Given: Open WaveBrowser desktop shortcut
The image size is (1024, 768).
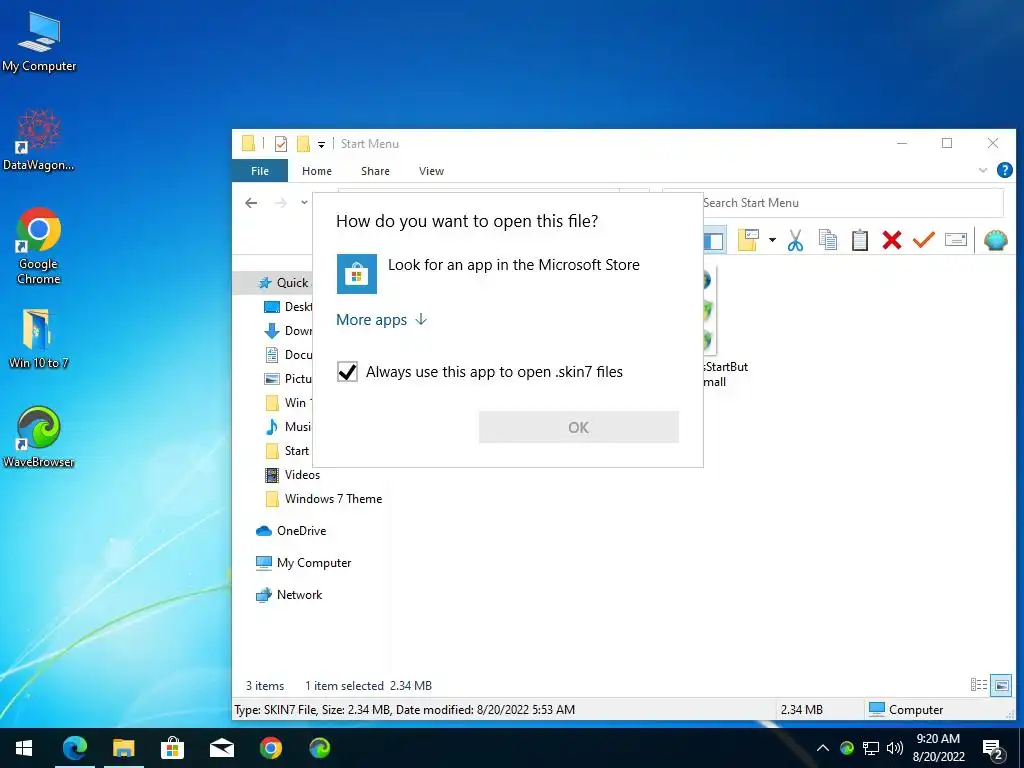Looking at the screenshot, I should [x=39, y=436].
